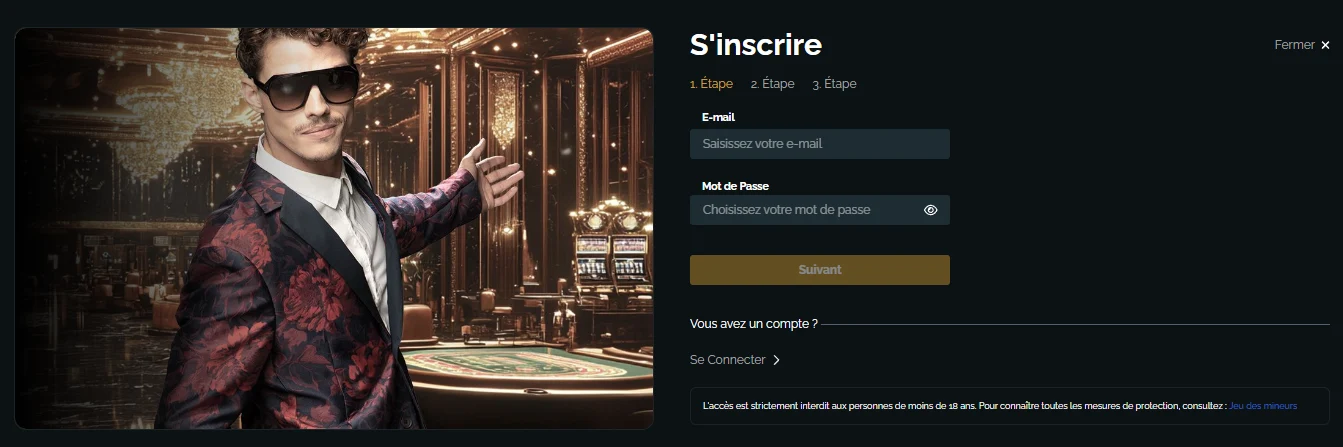Click the E-mail field label
This screenshot has width=1343, height=447.
pos(718,117)
